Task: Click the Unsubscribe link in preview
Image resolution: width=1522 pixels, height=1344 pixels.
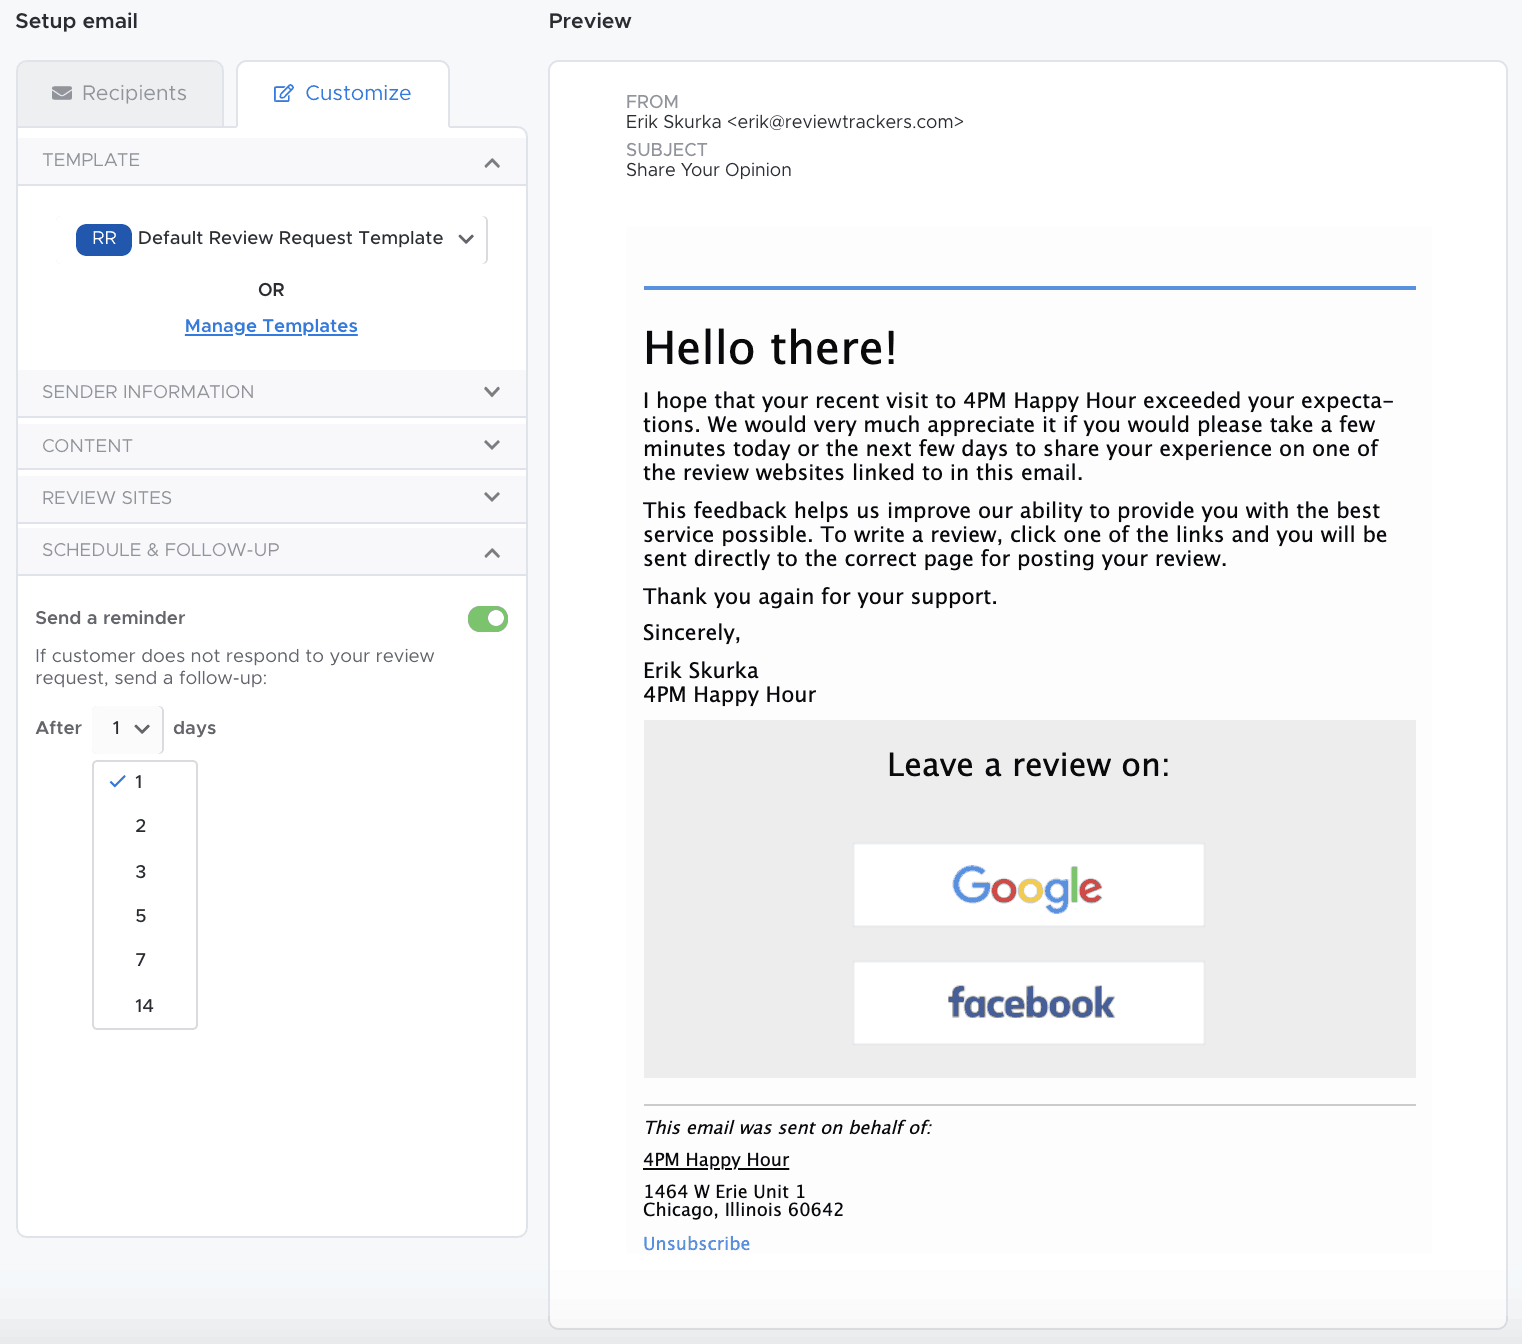Action: (x=696, y=1244)
